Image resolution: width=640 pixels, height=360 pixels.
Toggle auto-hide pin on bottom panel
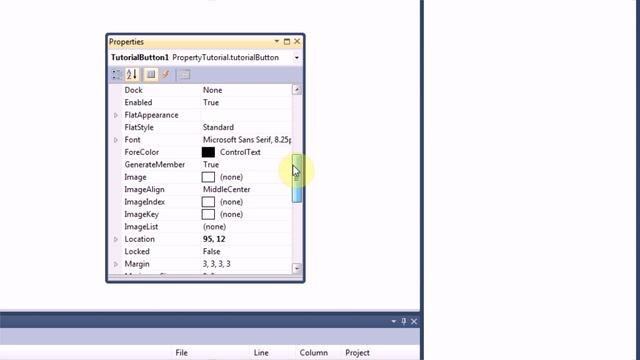[404, 321]
